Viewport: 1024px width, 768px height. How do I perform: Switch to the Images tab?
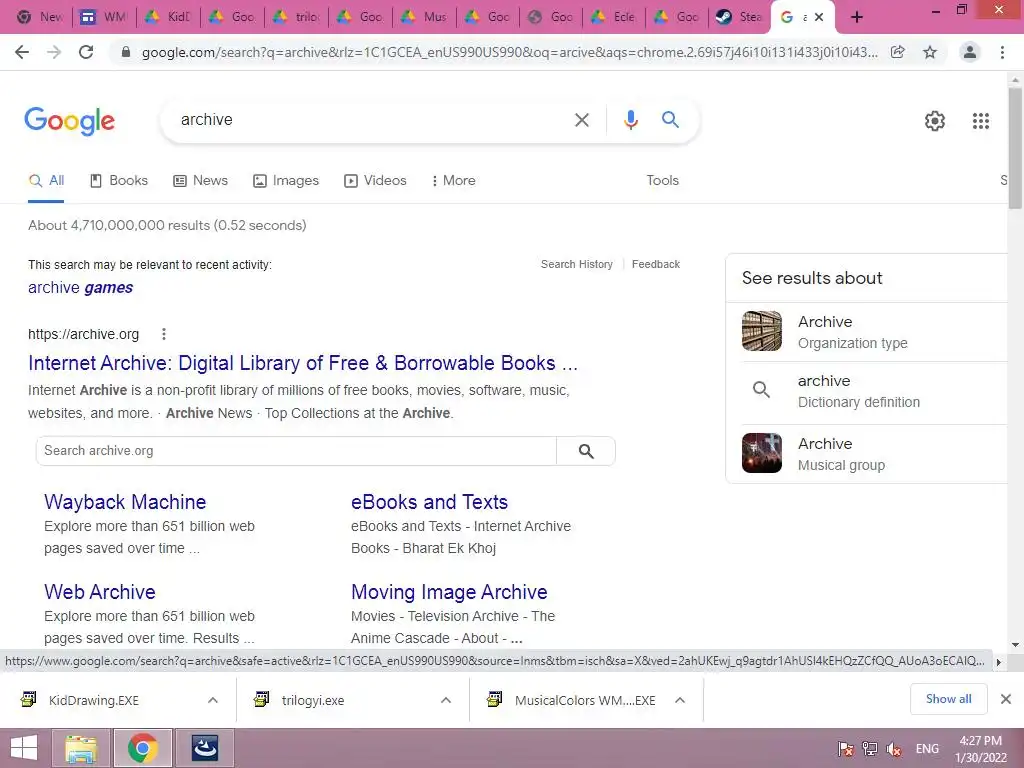286,181
